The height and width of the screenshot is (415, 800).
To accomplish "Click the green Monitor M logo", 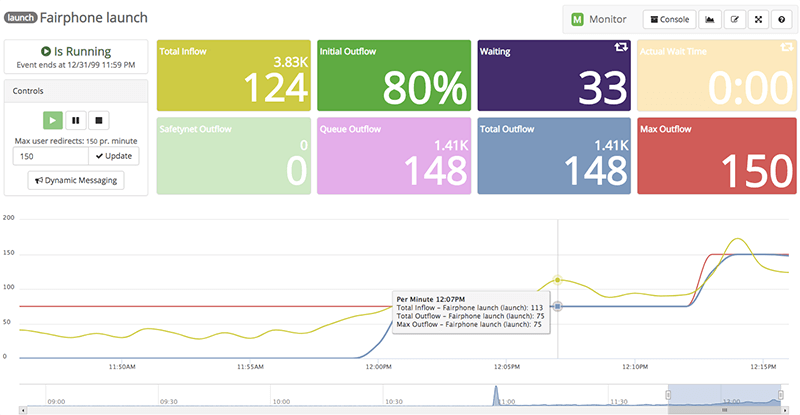I will tap(578, 19).
